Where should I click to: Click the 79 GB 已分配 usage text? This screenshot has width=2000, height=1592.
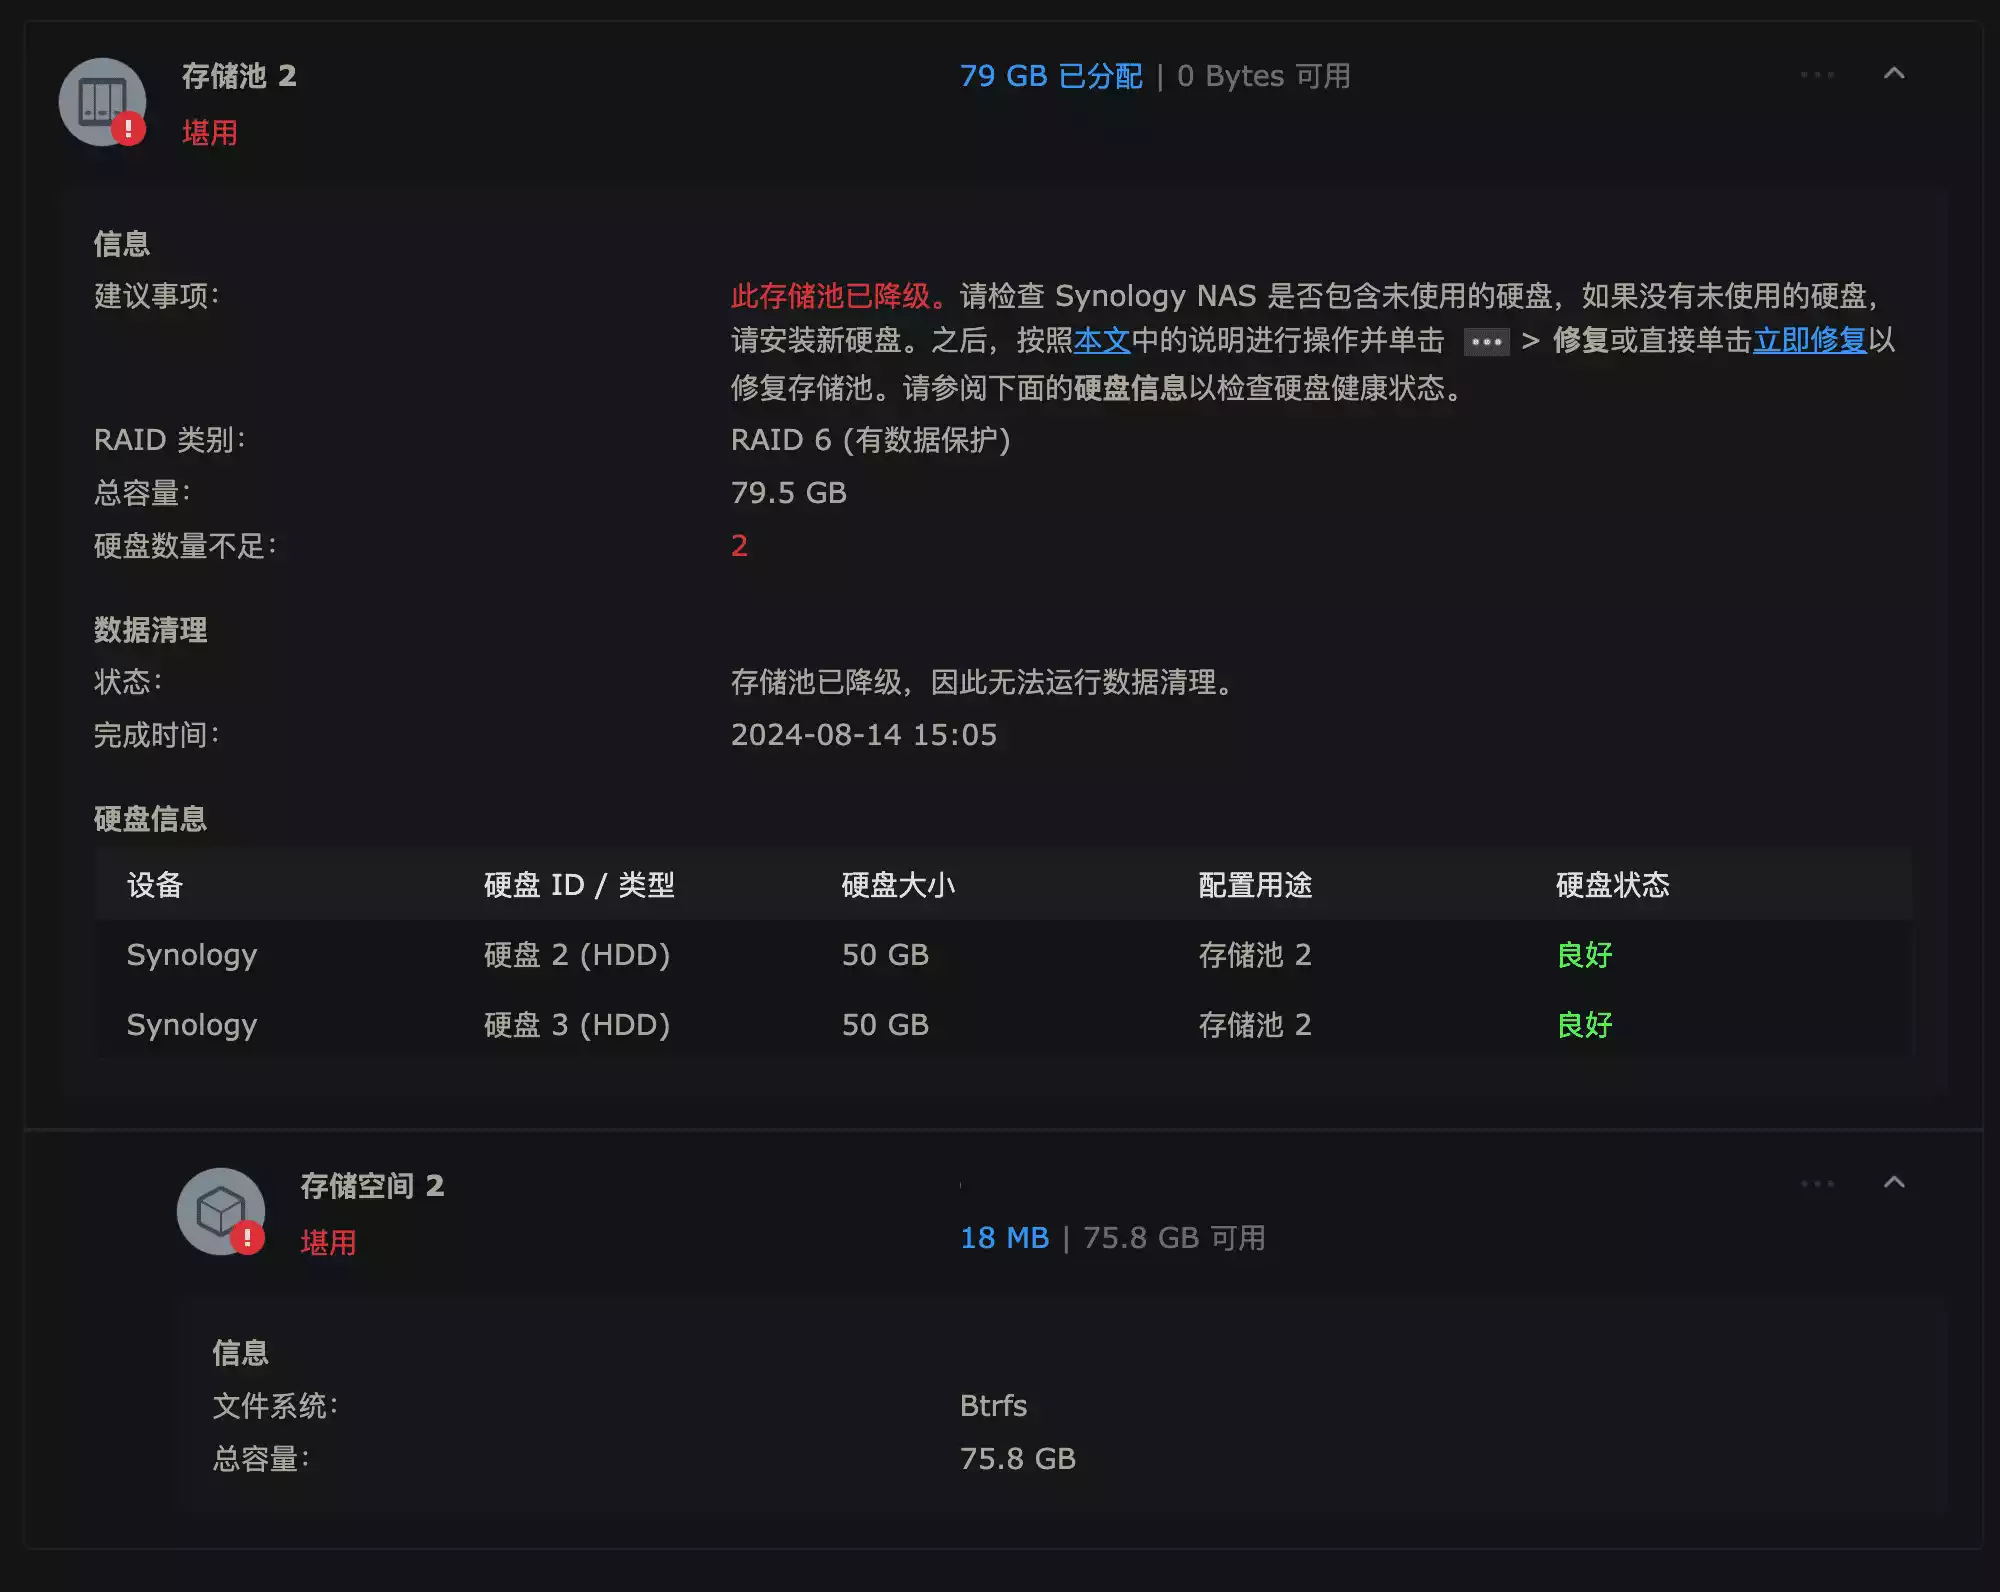(x=1050, y=76)
